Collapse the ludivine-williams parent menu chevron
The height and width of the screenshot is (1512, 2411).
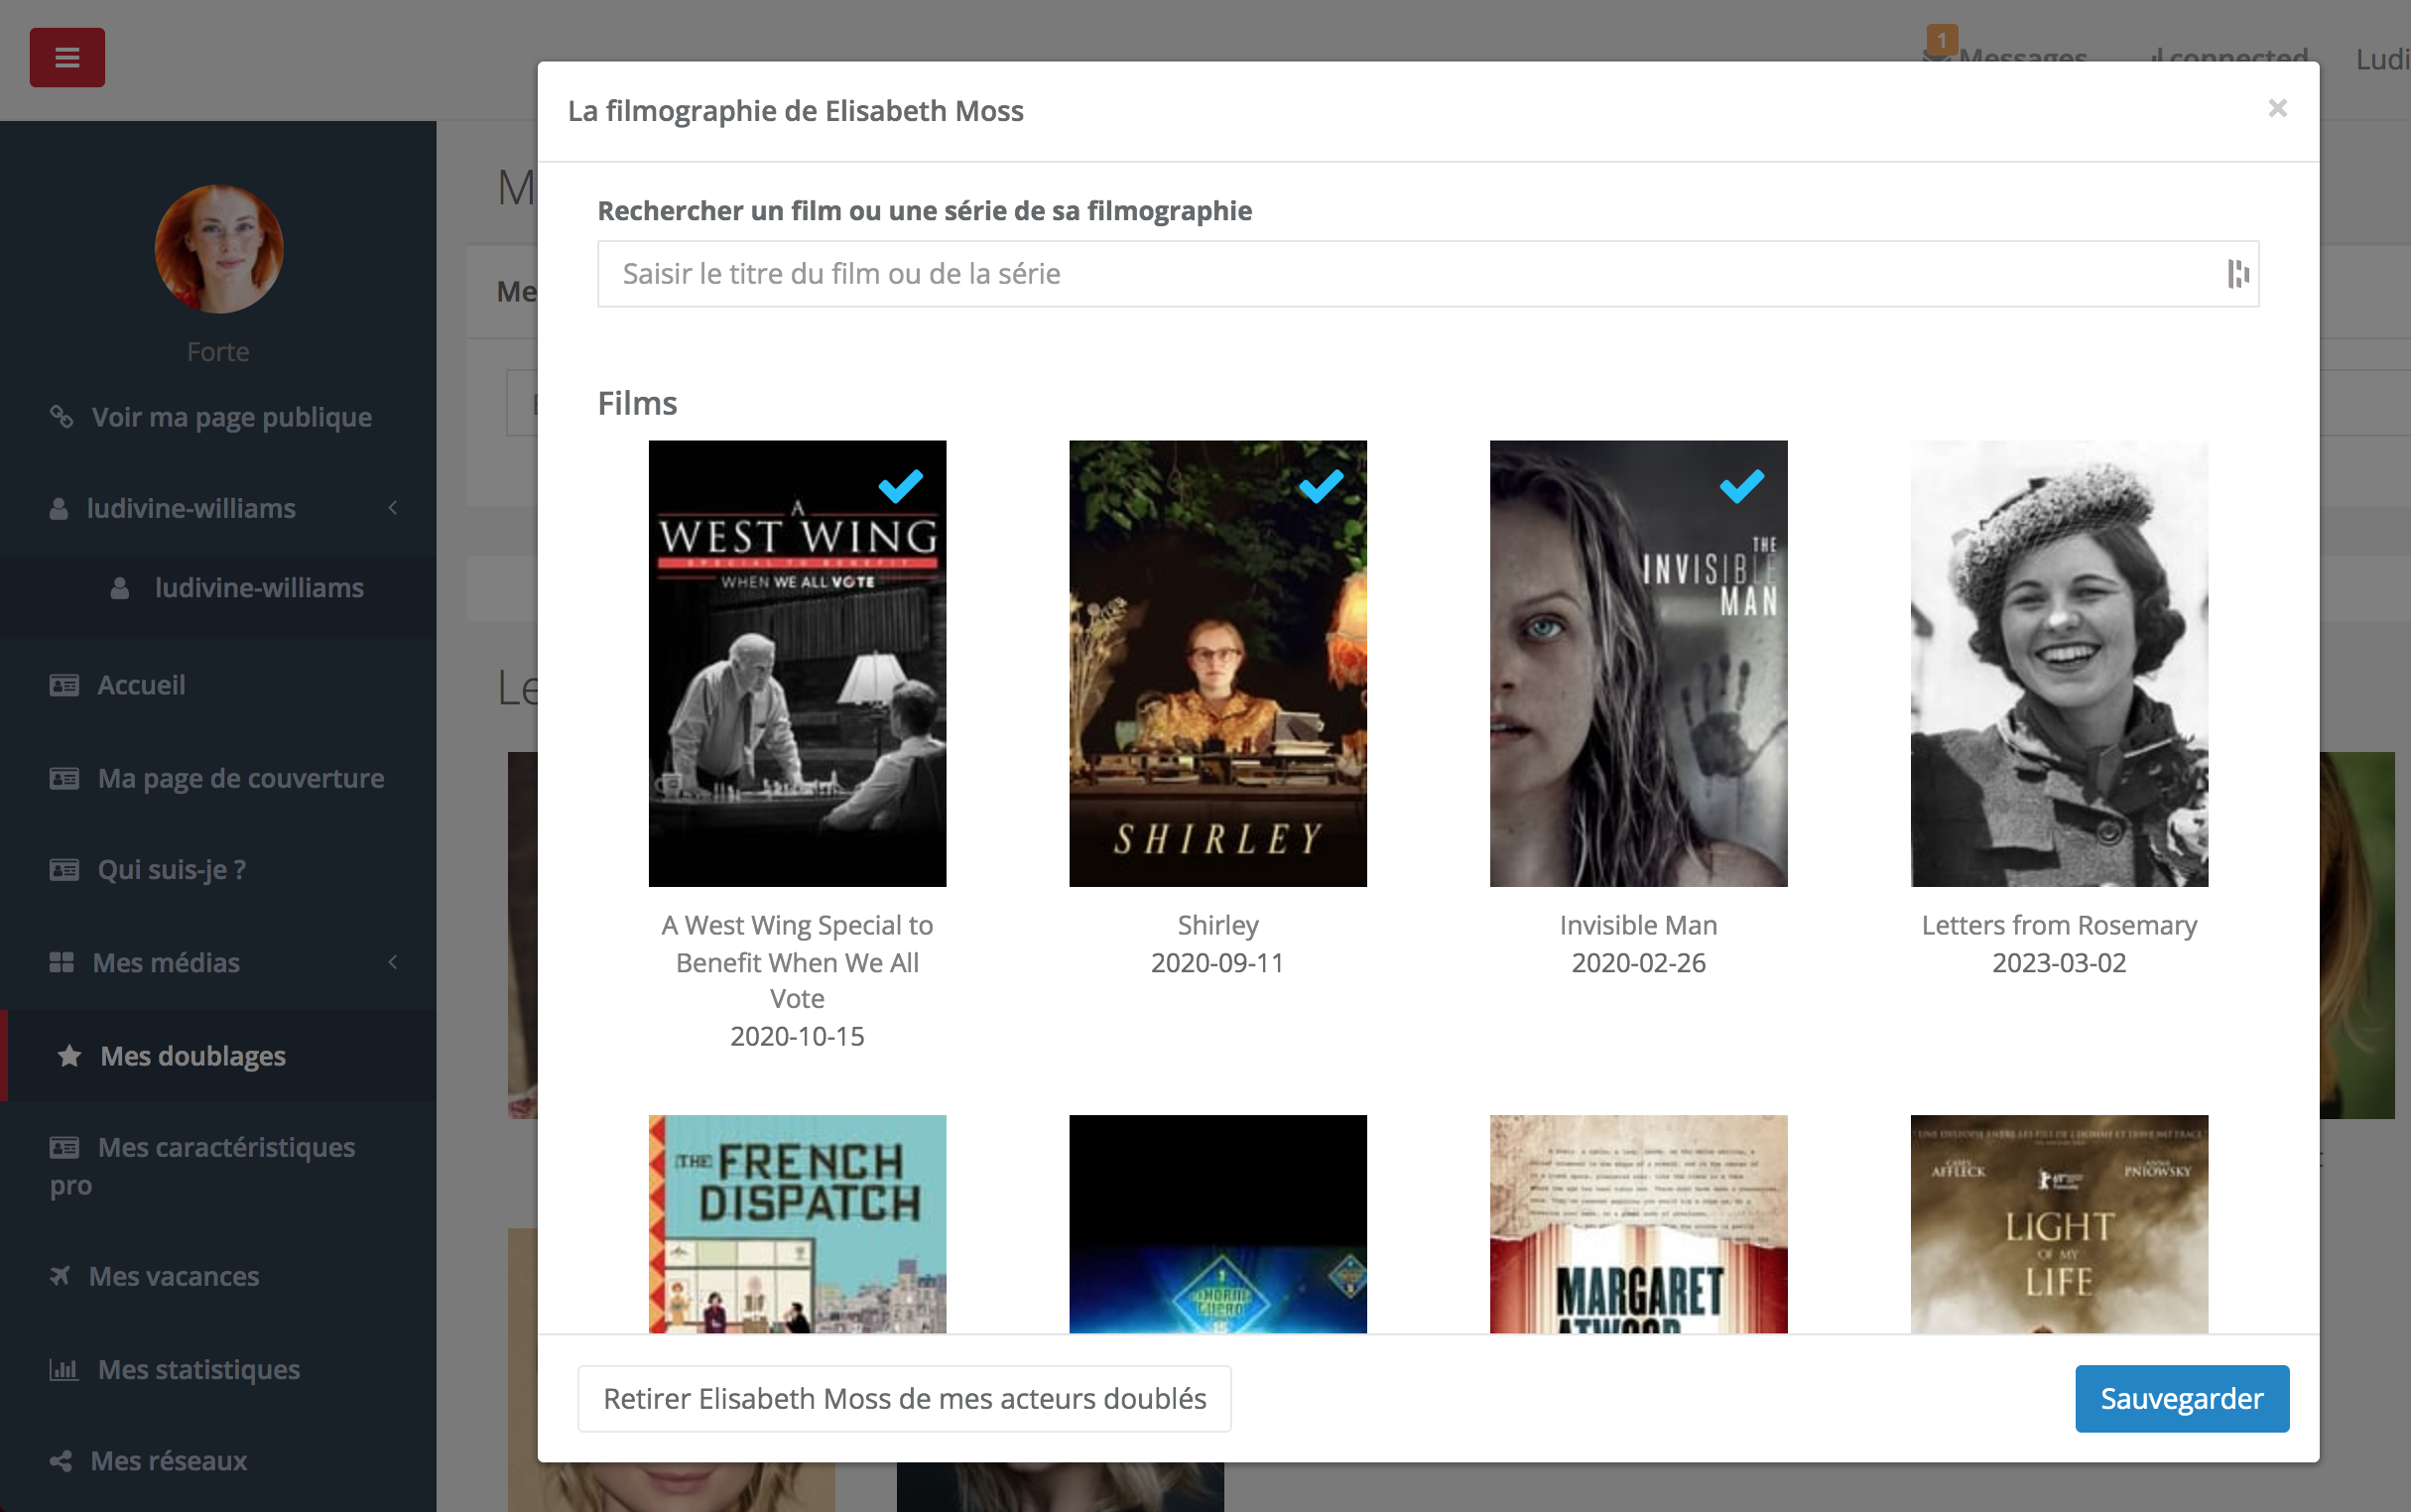393,508
